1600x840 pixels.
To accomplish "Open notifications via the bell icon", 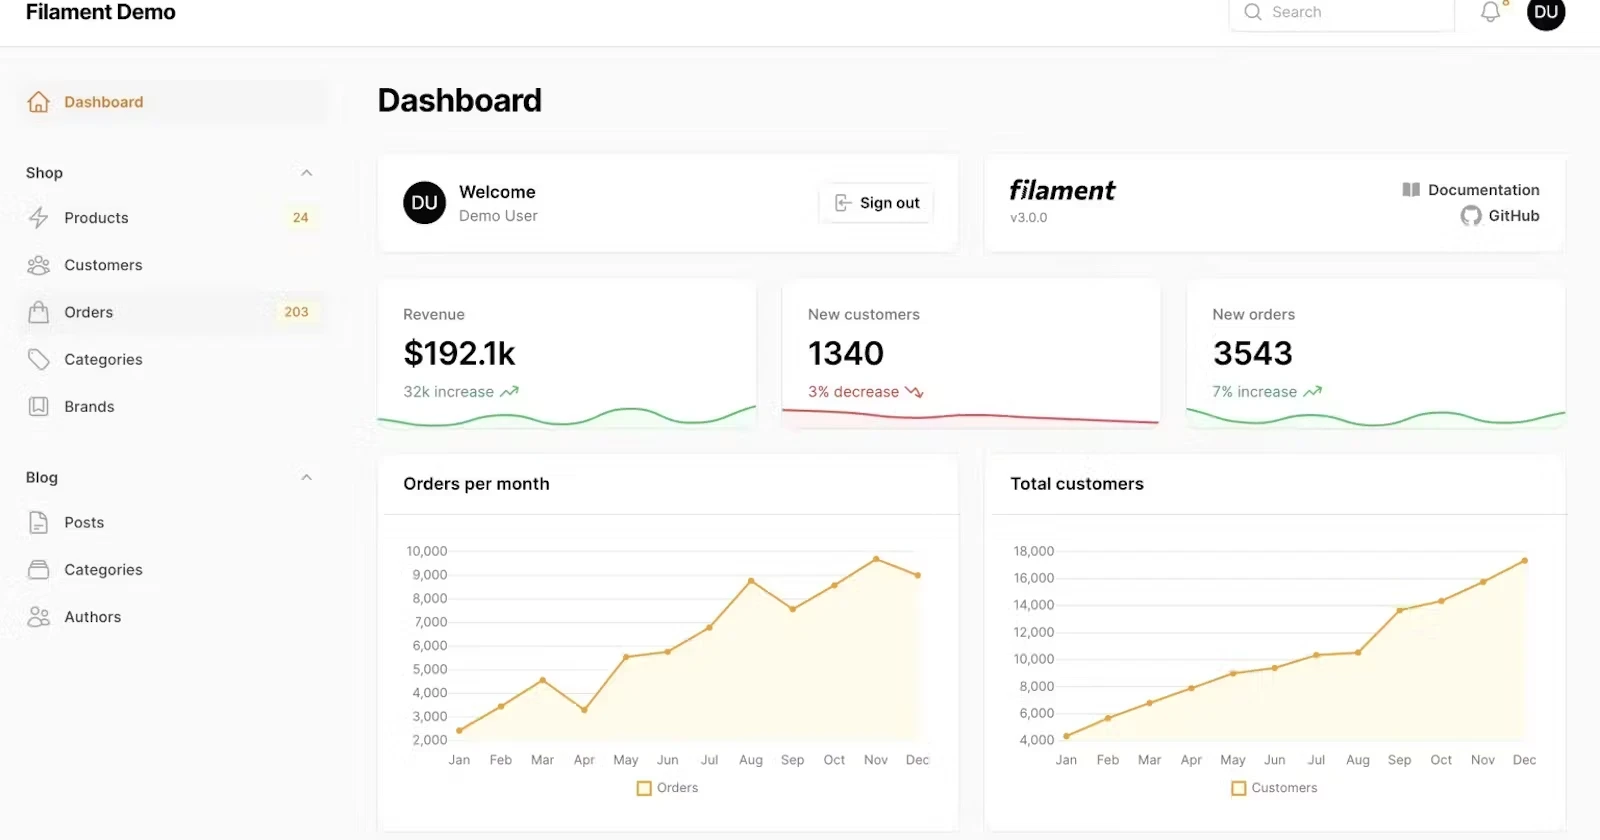I will [x=1489, y=12].
